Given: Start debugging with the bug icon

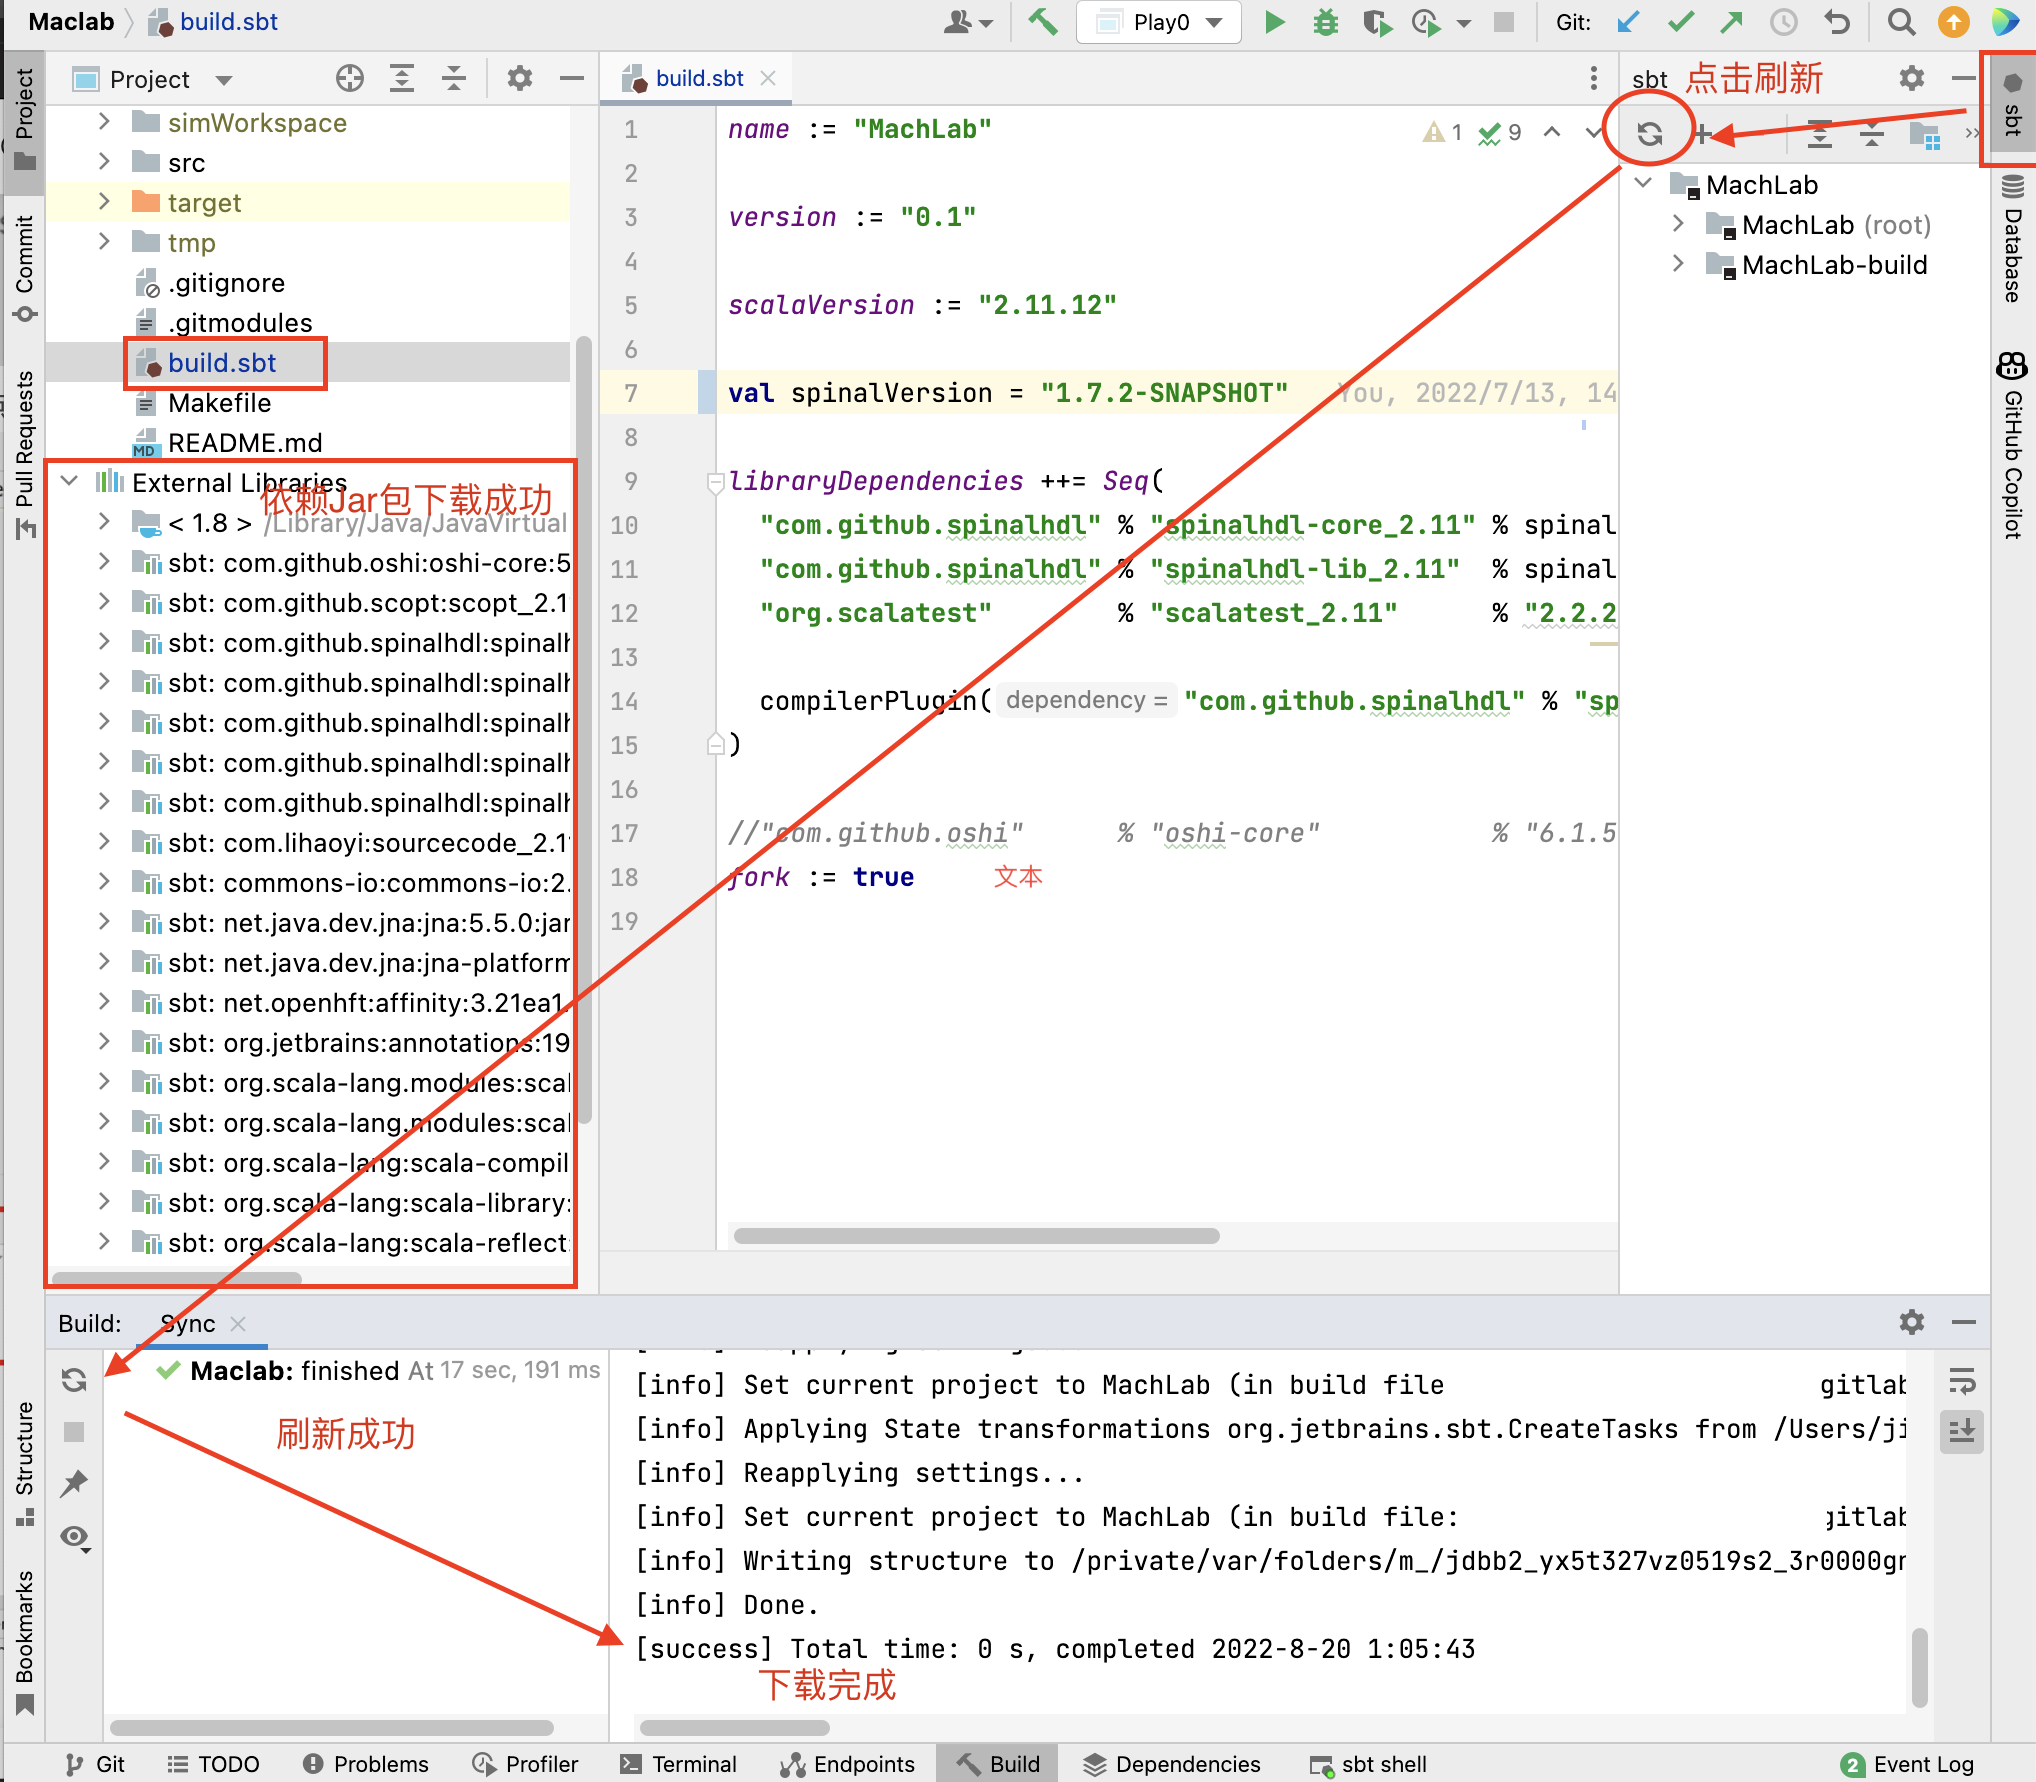Looking at the screenshot, I should [1325, 22].
